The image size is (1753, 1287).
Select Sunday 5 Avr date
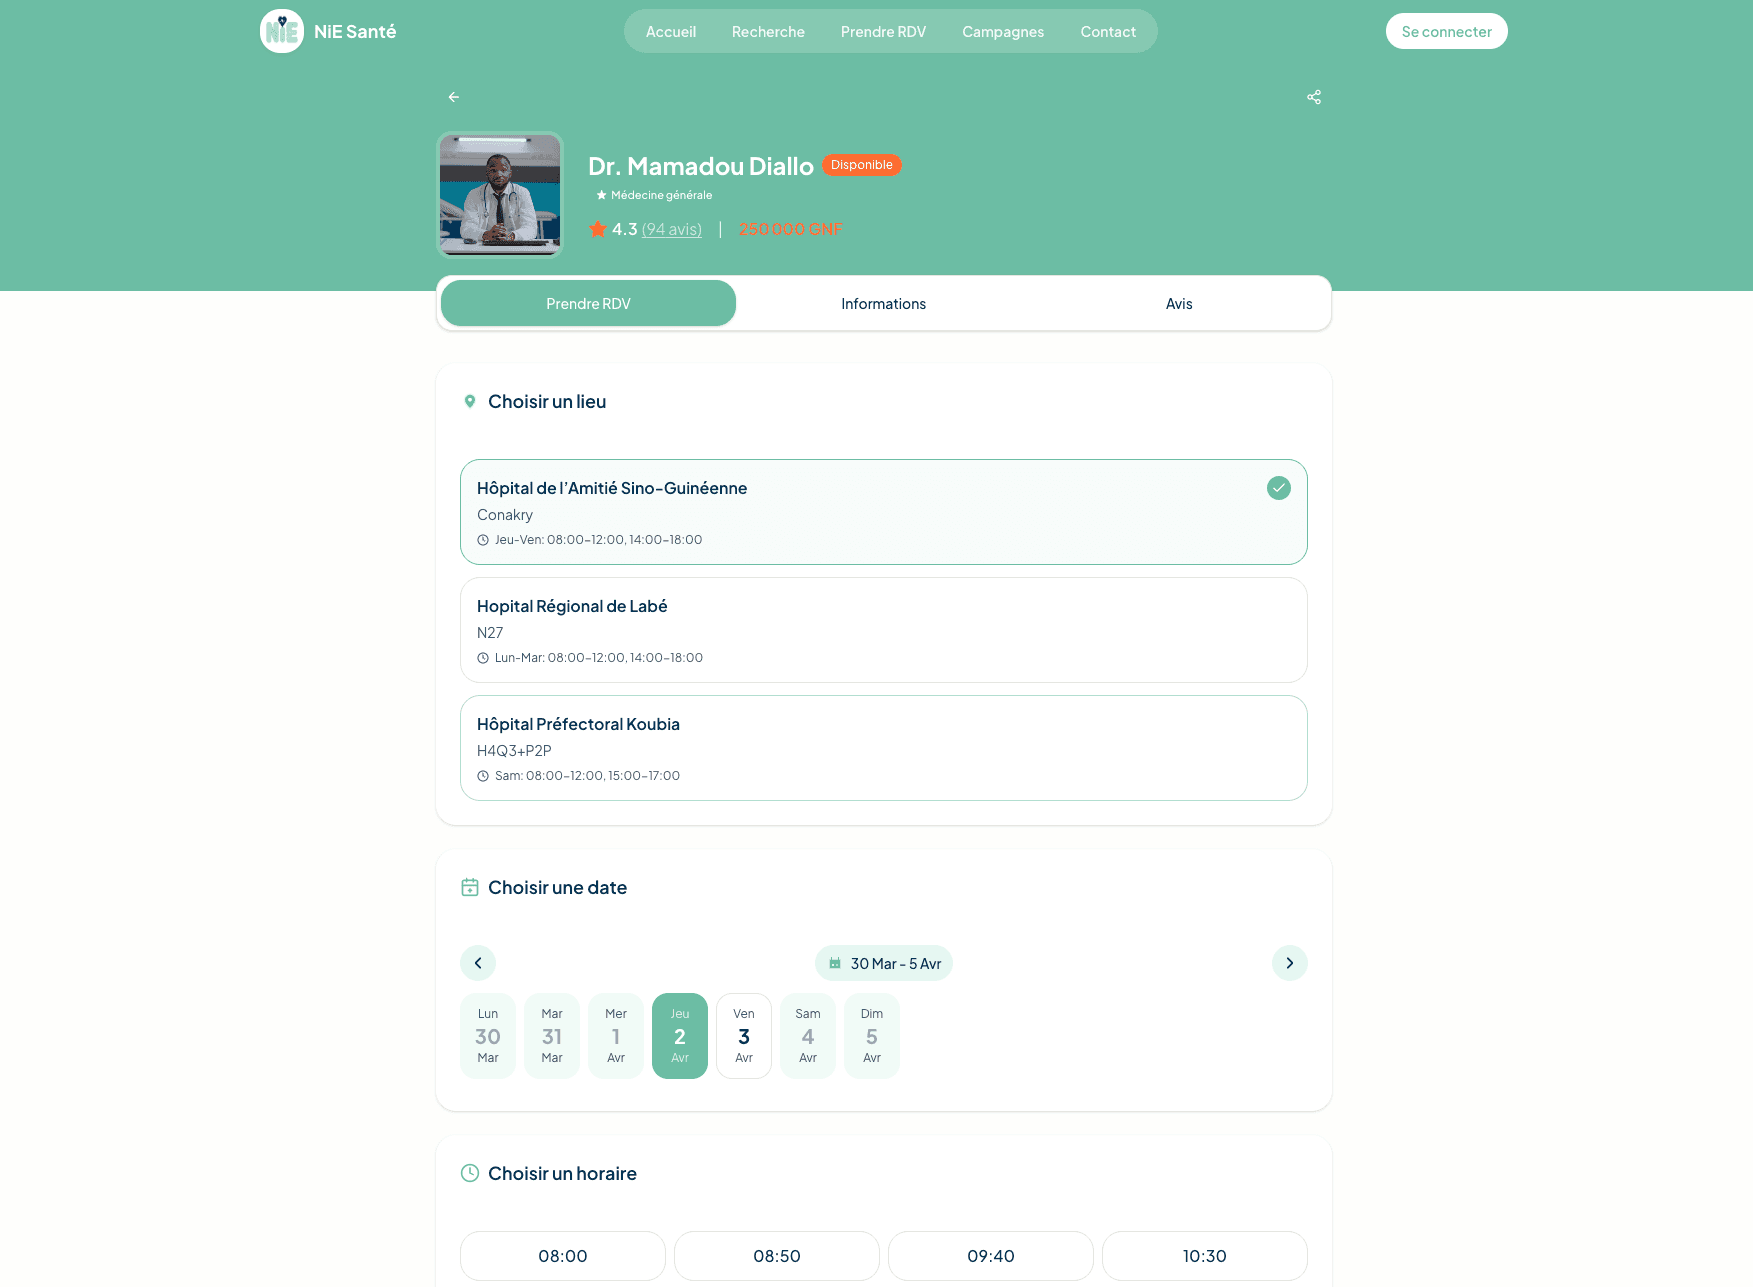tap(872, 1036)
